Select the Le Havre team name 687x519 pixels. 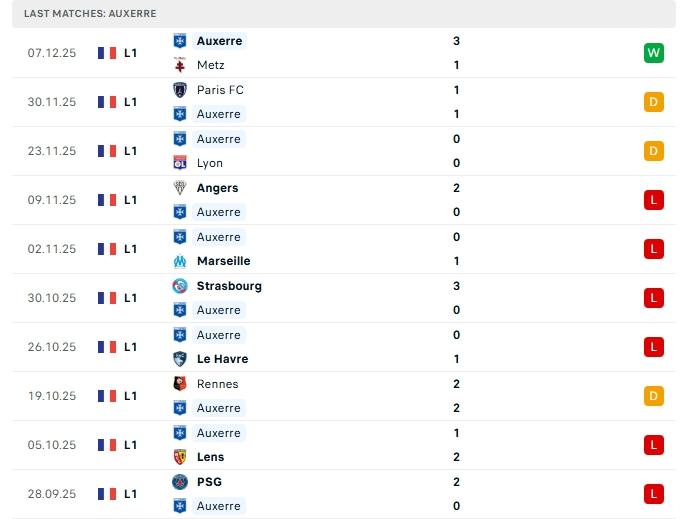222,359
